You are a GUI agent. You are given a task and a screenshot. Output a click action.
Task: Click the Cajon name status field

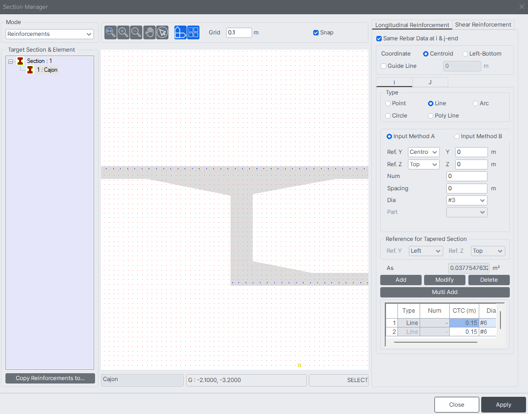(x=142, y=380)
